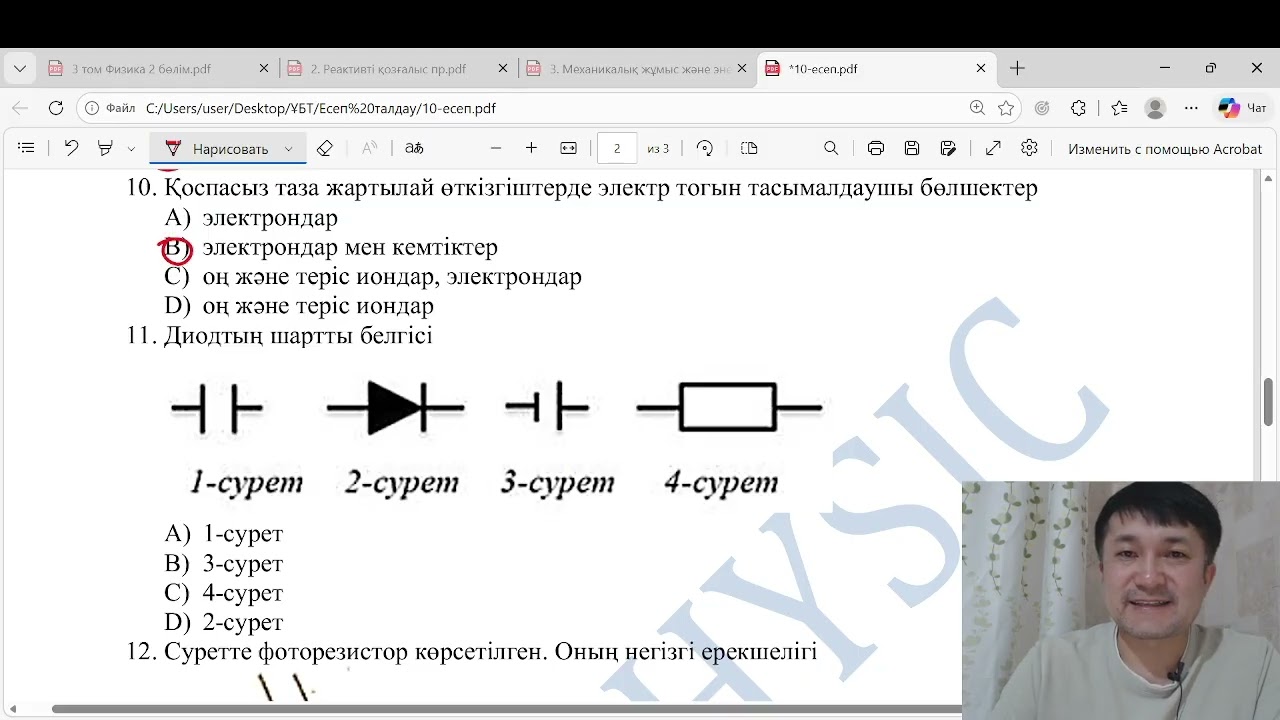The height and width of the screenshot is (720, 1280).
Task: Open the translate 'aあ' tool
Action: [414, 148]
